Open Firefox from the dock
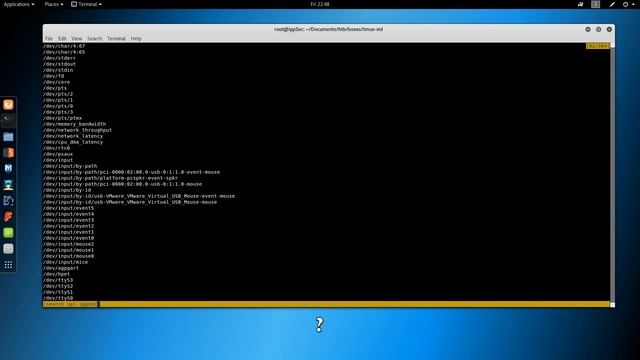Viewport: 640px width, 360px height. 8,105
